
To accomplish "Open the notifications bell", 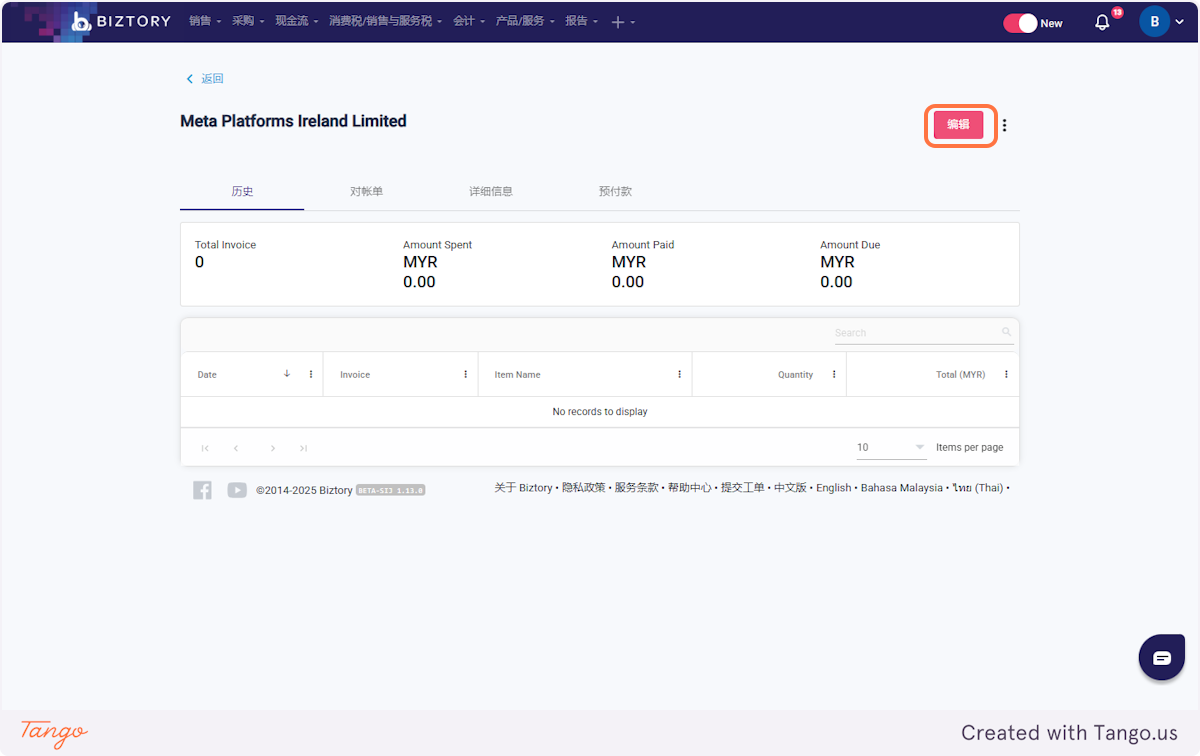I will [1102, 22].
